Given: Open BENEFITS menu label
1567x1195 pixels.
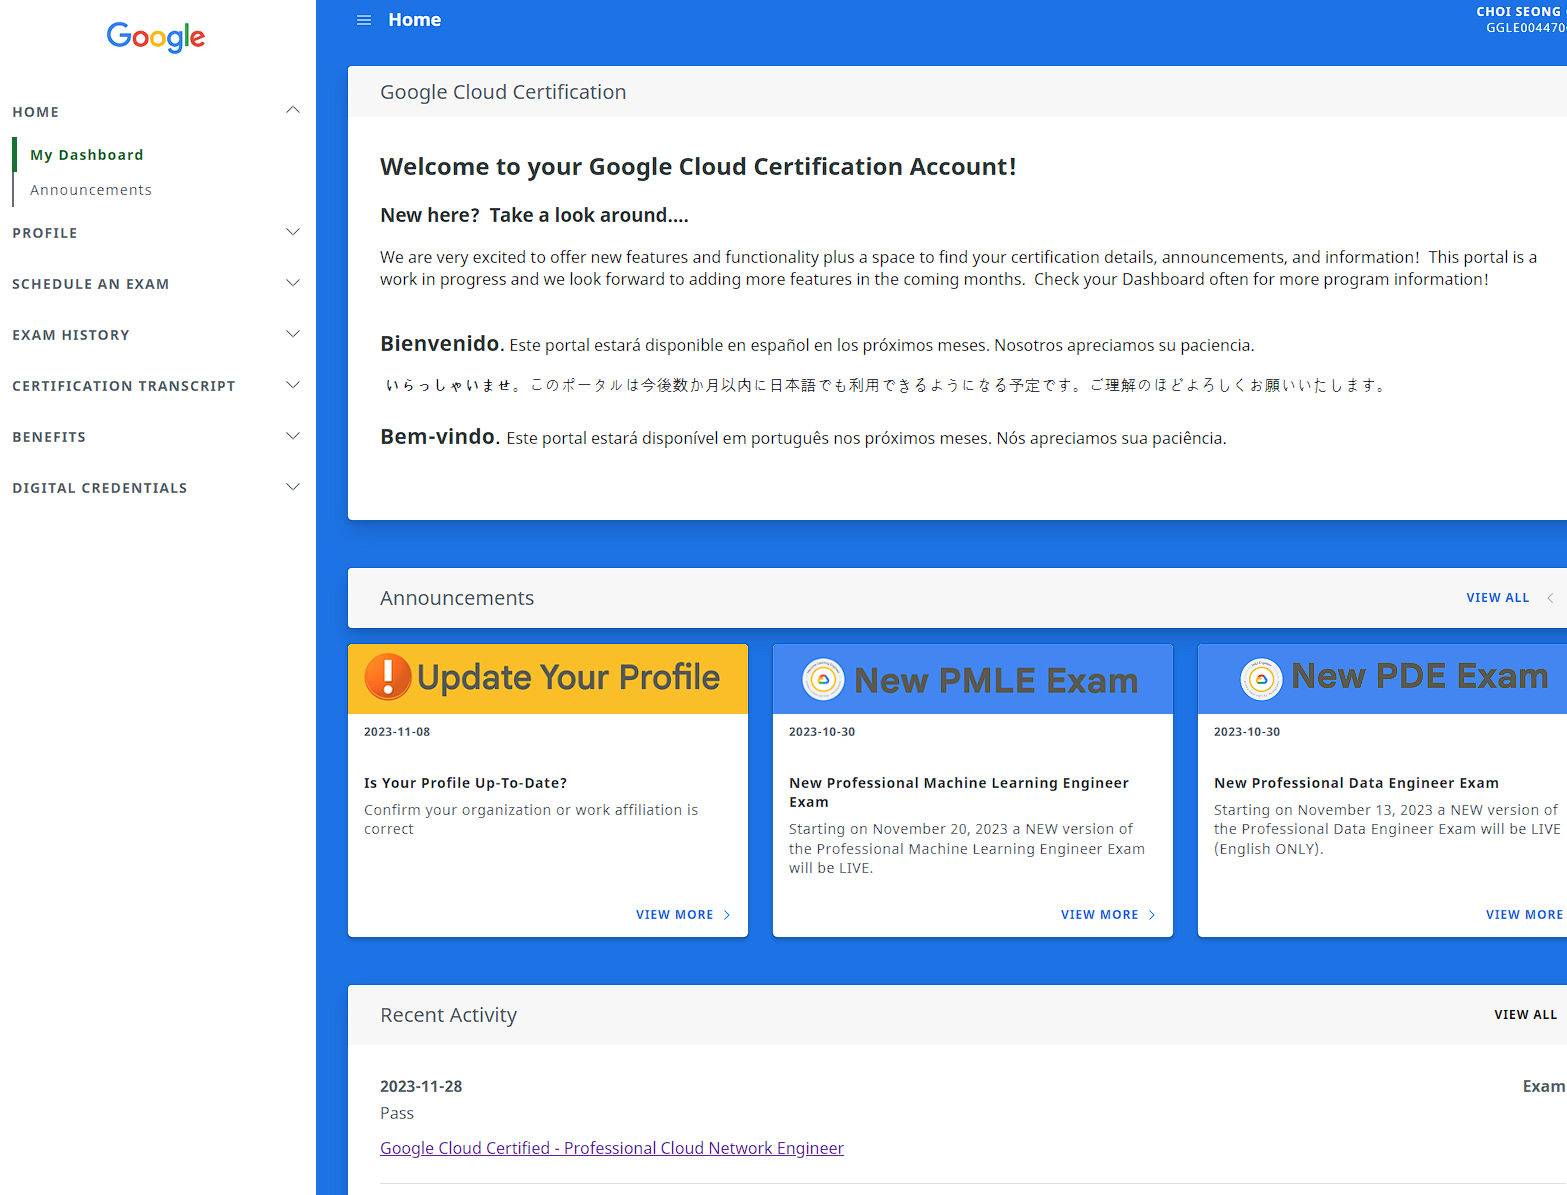Looking at the screenshot, I should (x=49, y=437).
